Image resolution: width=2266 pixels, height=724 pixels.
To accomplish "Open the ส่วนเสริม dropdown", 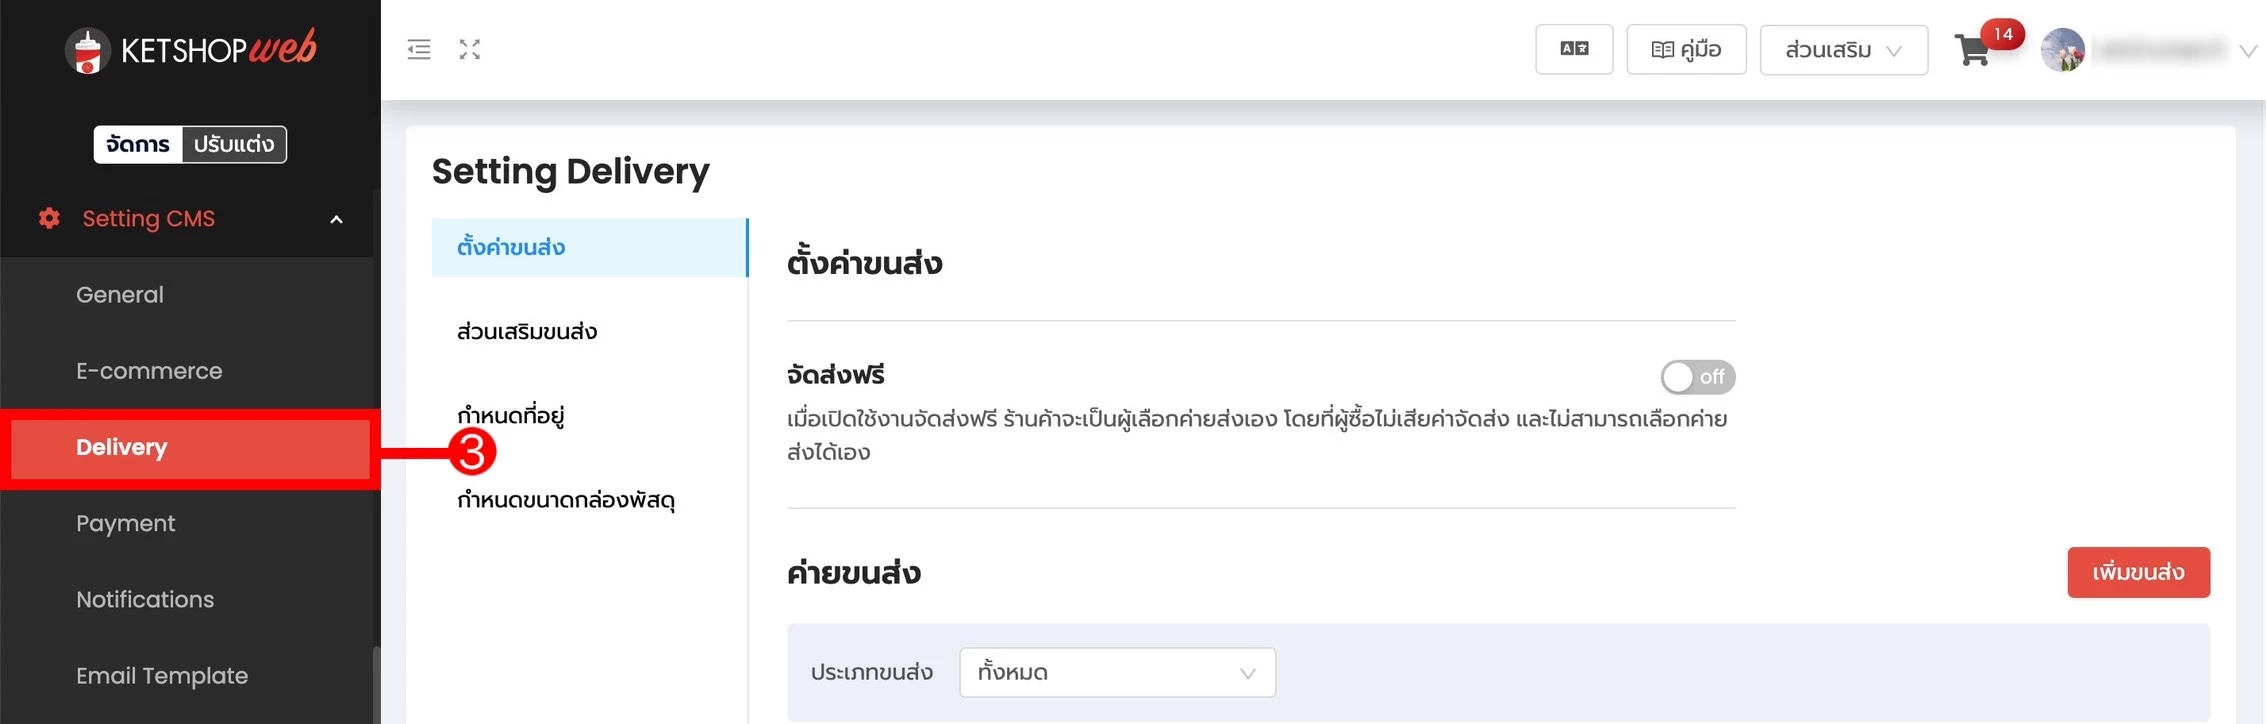I will pyautogui.click(x=1843, y=50).
